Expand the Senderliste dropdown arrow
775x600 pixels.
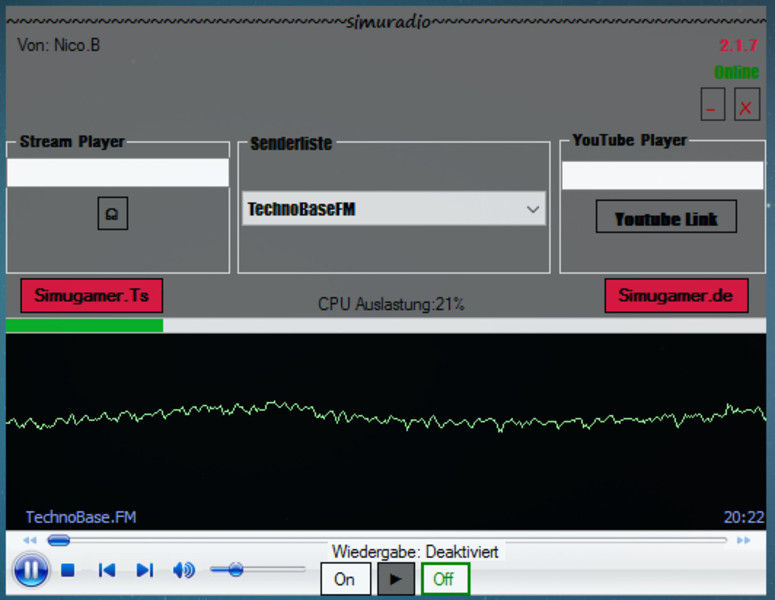[x=532, y=210]
